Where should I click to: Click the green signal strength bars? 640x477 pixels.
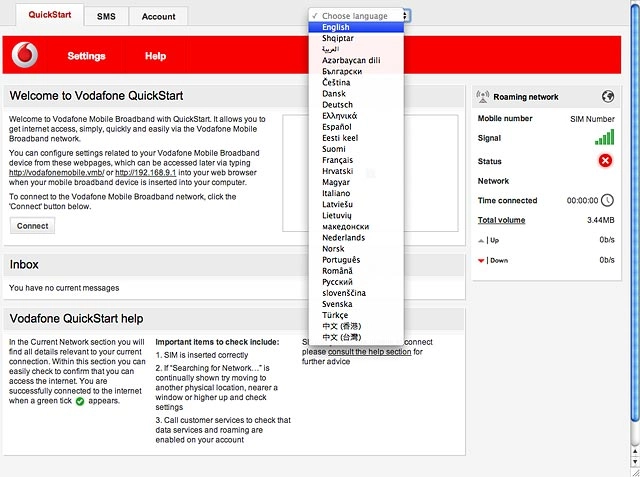pyautogui.click(x=604, y=138)
